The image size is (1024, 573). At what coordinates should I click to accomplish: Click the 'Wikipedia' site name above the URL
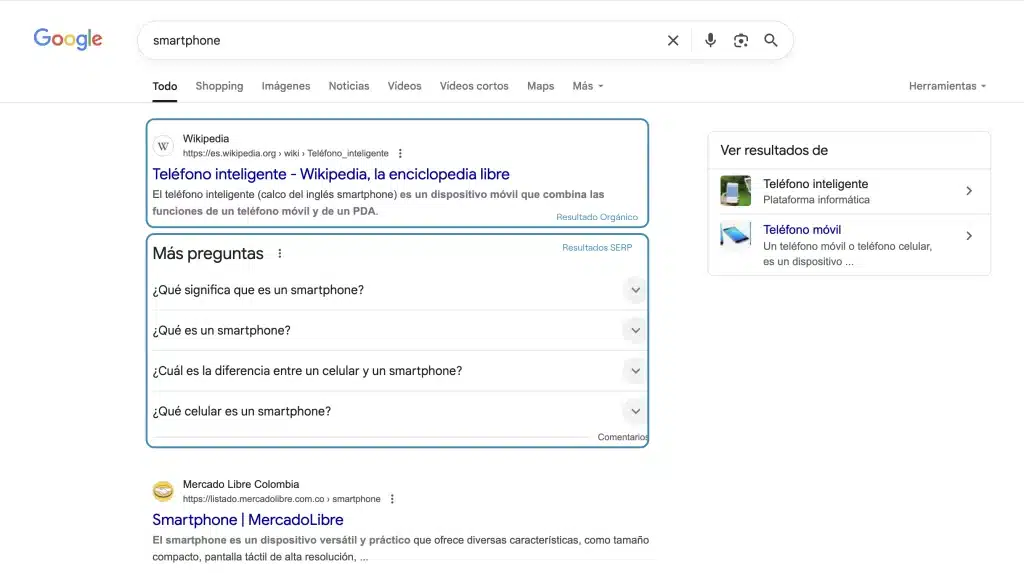point(206,139)
